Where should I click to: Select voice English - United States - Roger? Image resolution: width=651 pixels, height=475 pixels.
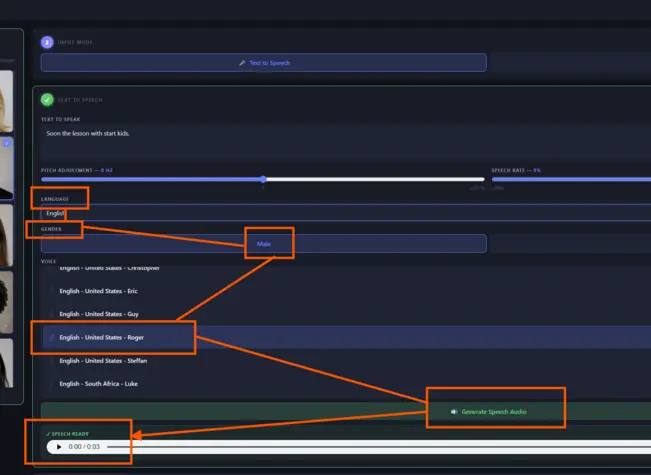click(347, 338)
